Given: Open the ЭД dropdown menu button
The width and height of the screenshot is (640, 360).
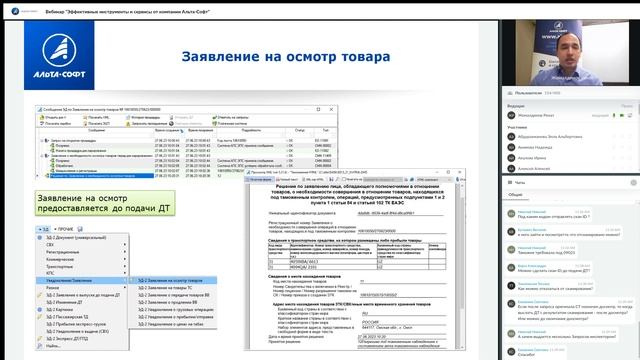Looking at the screenshot, I should tap(42, 229).
